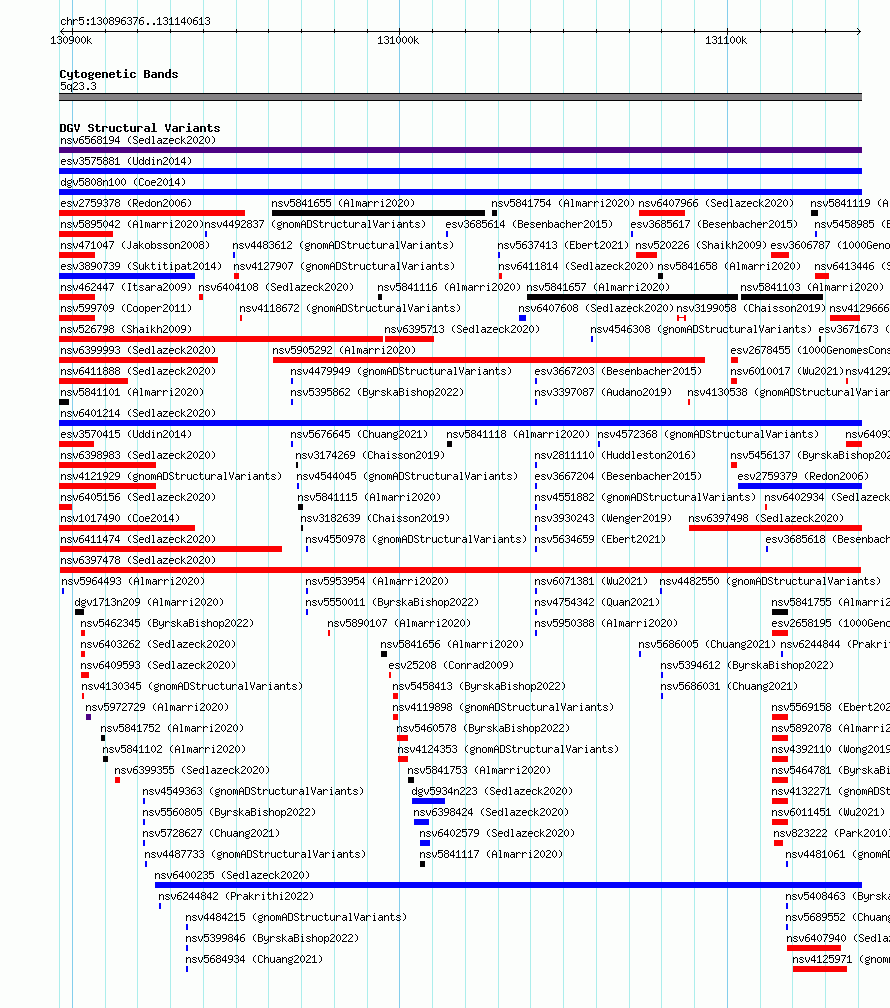The height and width of the screenshot is (1008, 890).
Task: Click nsv4483612 (gnomADStructuralVariants) label
Action: tap(343, 246)
